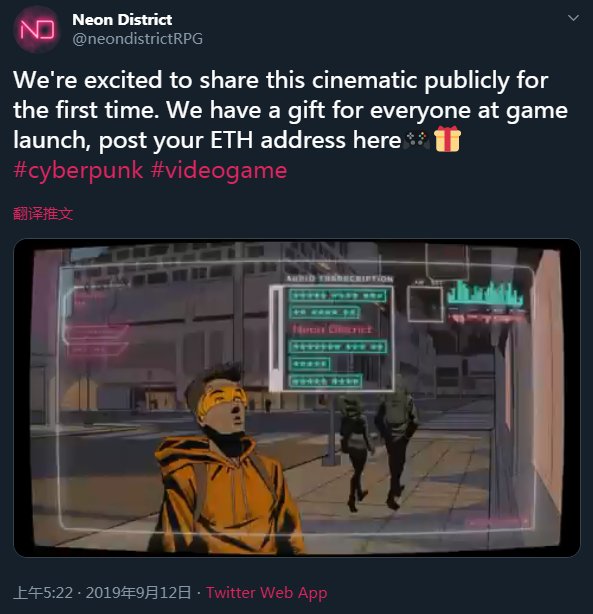Click the 翻译推文 translate tweet link
Image resolution: width=593 pixels, height=614 pixels.
43,213
